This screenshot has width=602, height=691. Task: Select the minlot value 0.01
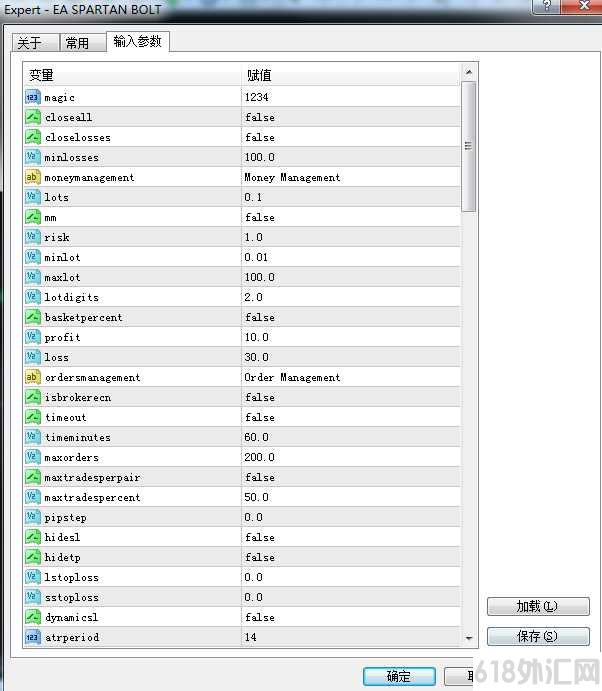[x=256, y=257]
